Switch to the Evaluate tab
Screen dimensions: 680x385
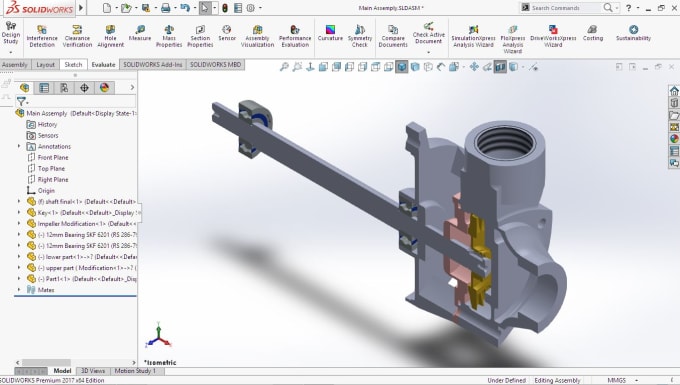[103, 65]
